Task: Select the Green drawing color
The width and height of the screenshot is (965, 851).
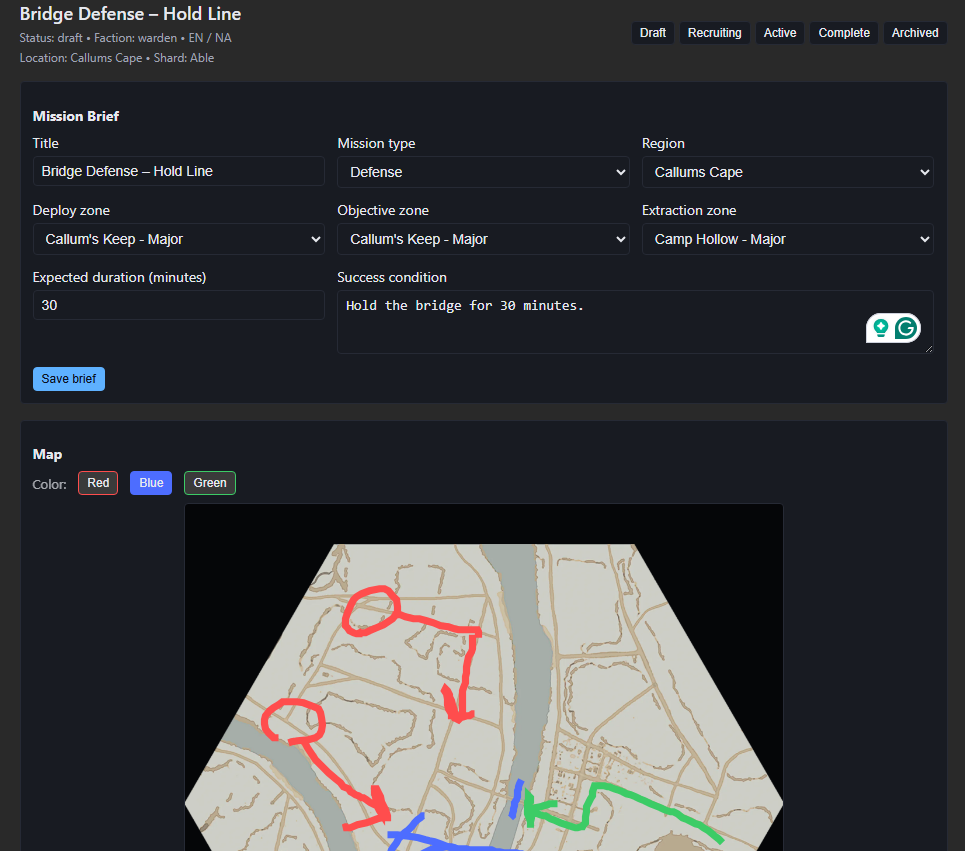Action: 209,482
